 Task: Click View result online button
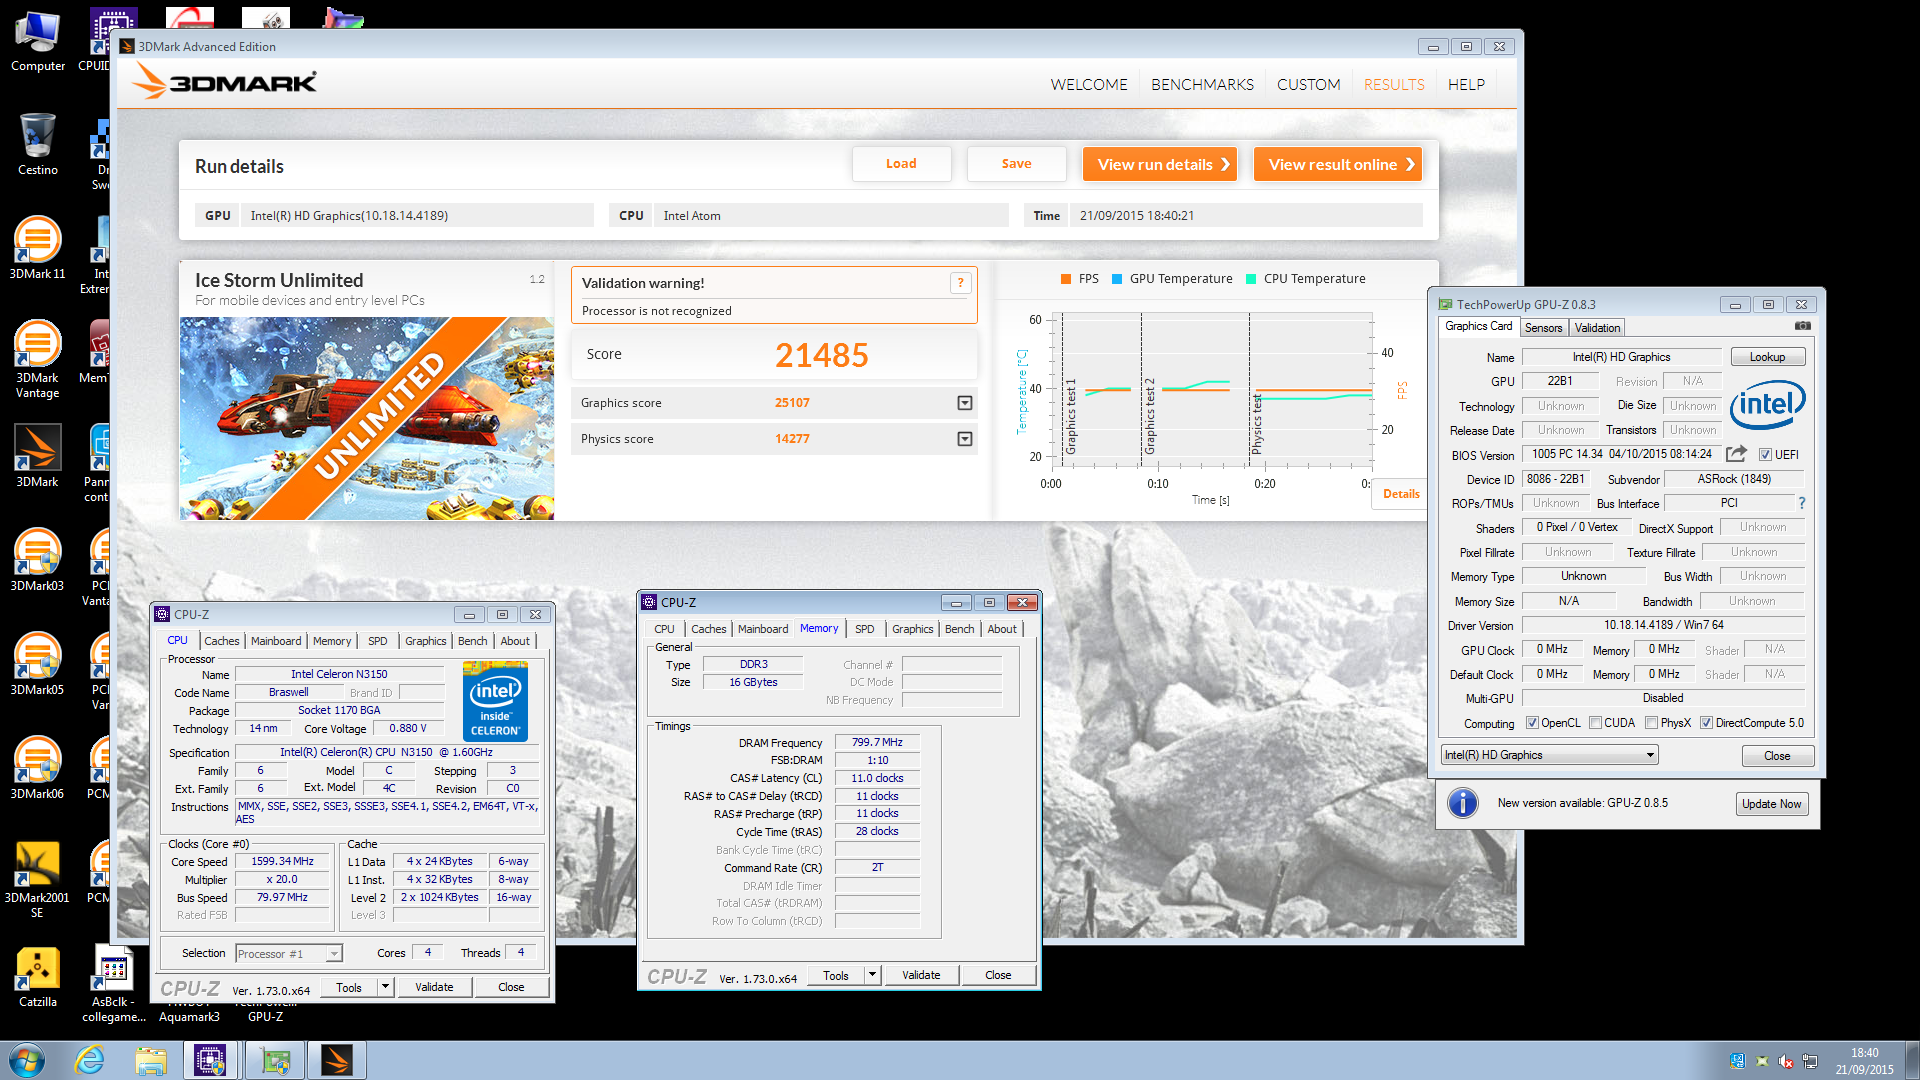coord(1338,164)
